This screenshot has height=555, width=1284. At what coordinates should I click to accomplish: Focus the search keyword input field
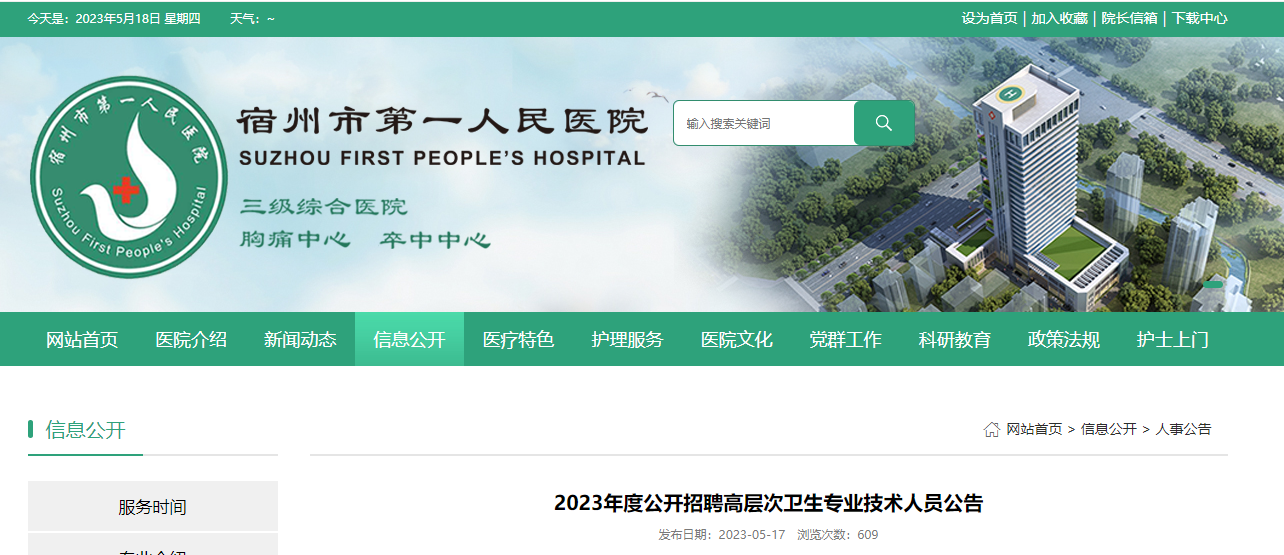tap(764, 123)
